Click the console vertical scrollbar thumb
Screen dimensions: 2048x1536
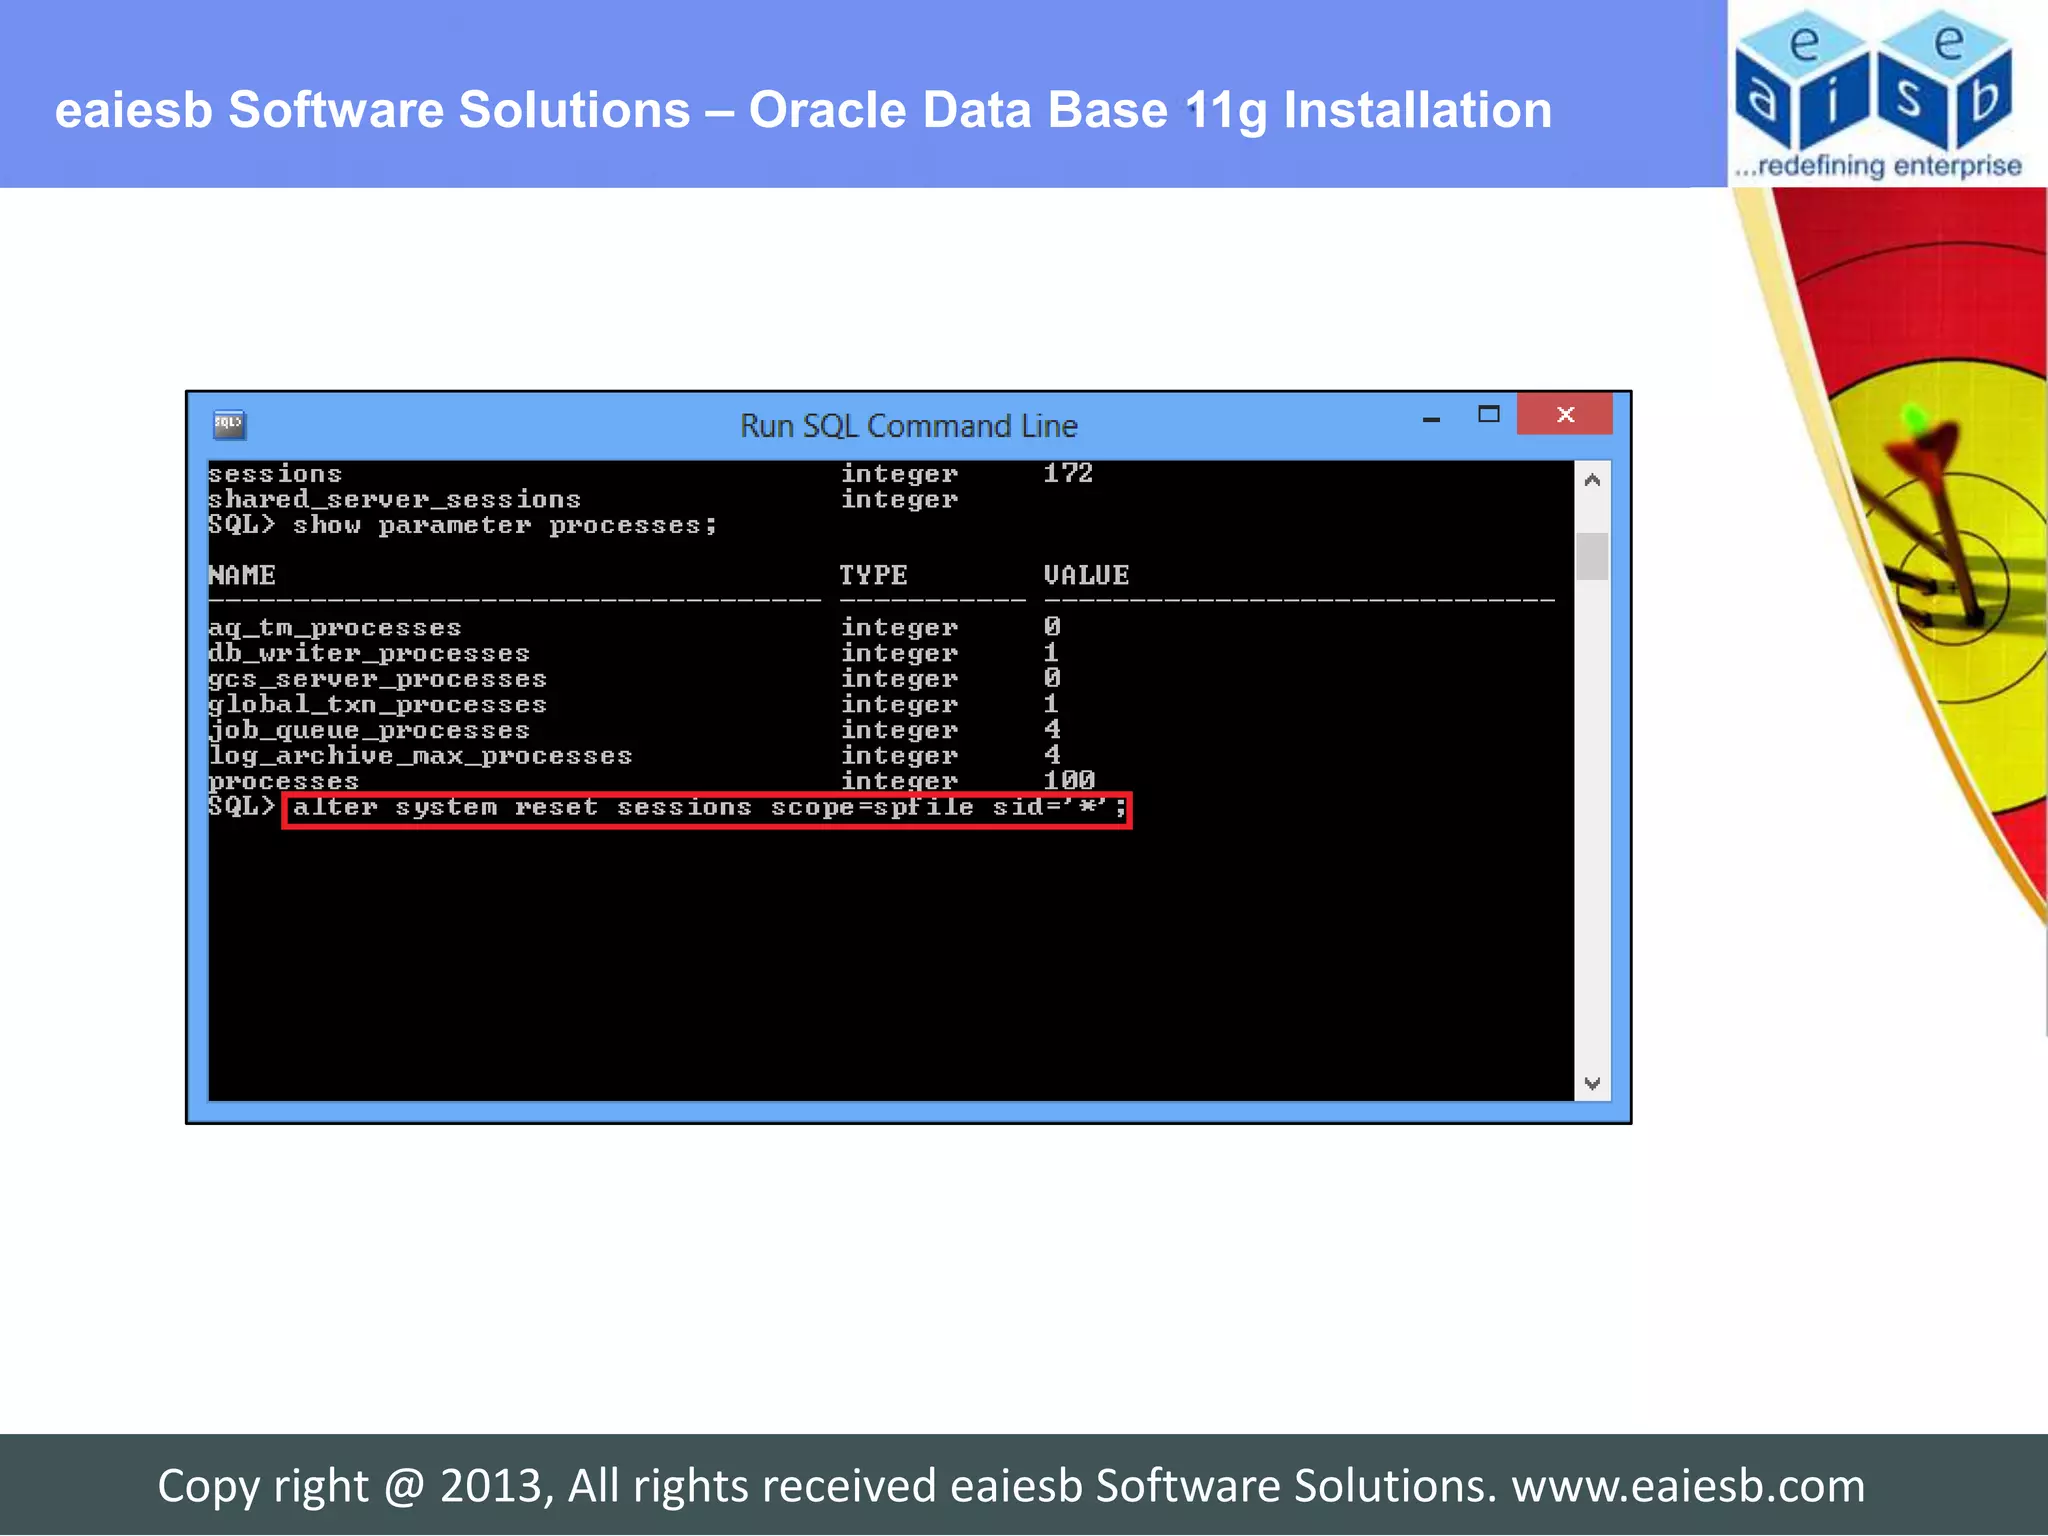point(1593,557)
